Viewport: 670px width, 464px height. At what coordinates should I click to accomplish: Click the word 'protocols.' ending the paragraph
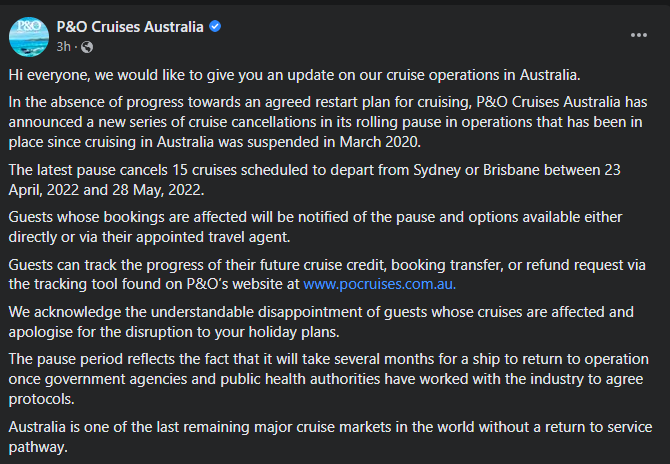pos(41,399)
